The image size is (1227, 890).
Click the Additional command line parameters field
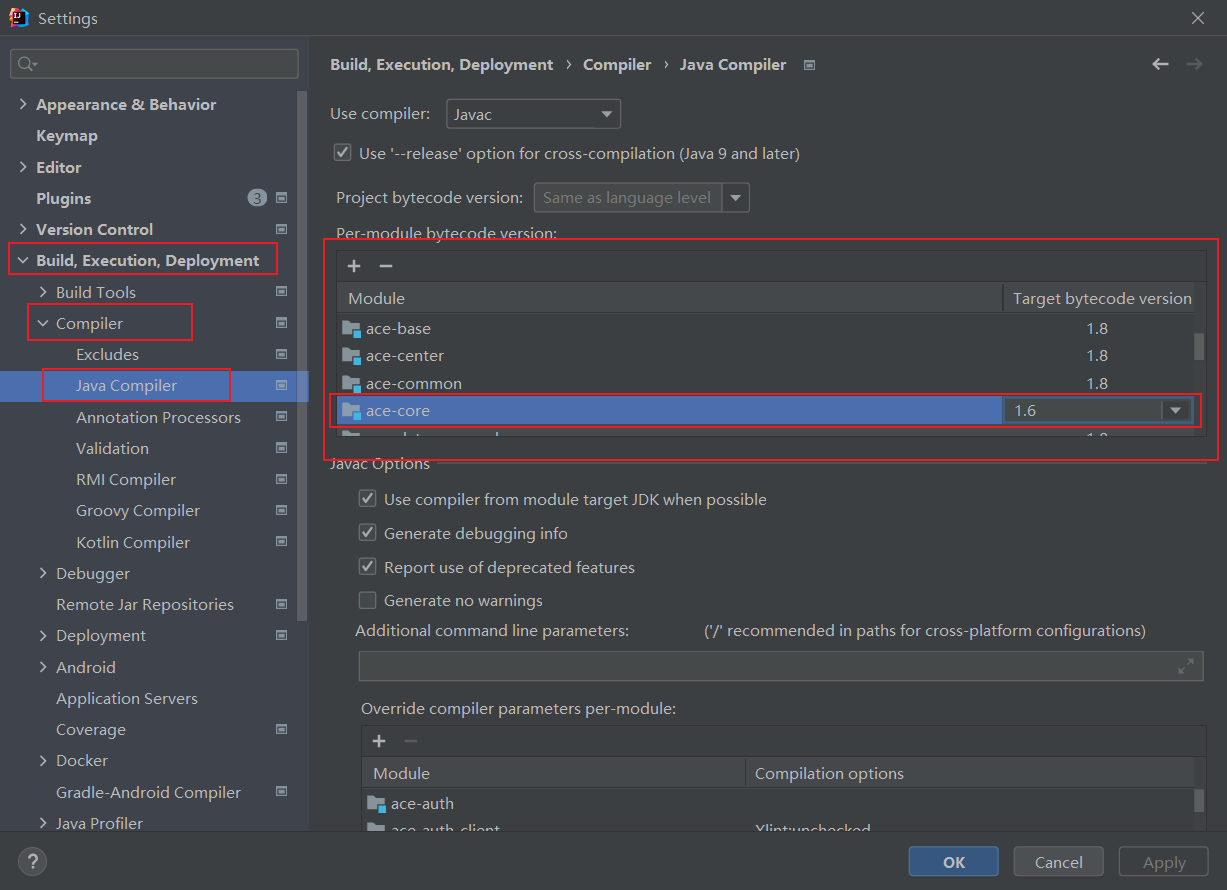click(x=781, y=666)
